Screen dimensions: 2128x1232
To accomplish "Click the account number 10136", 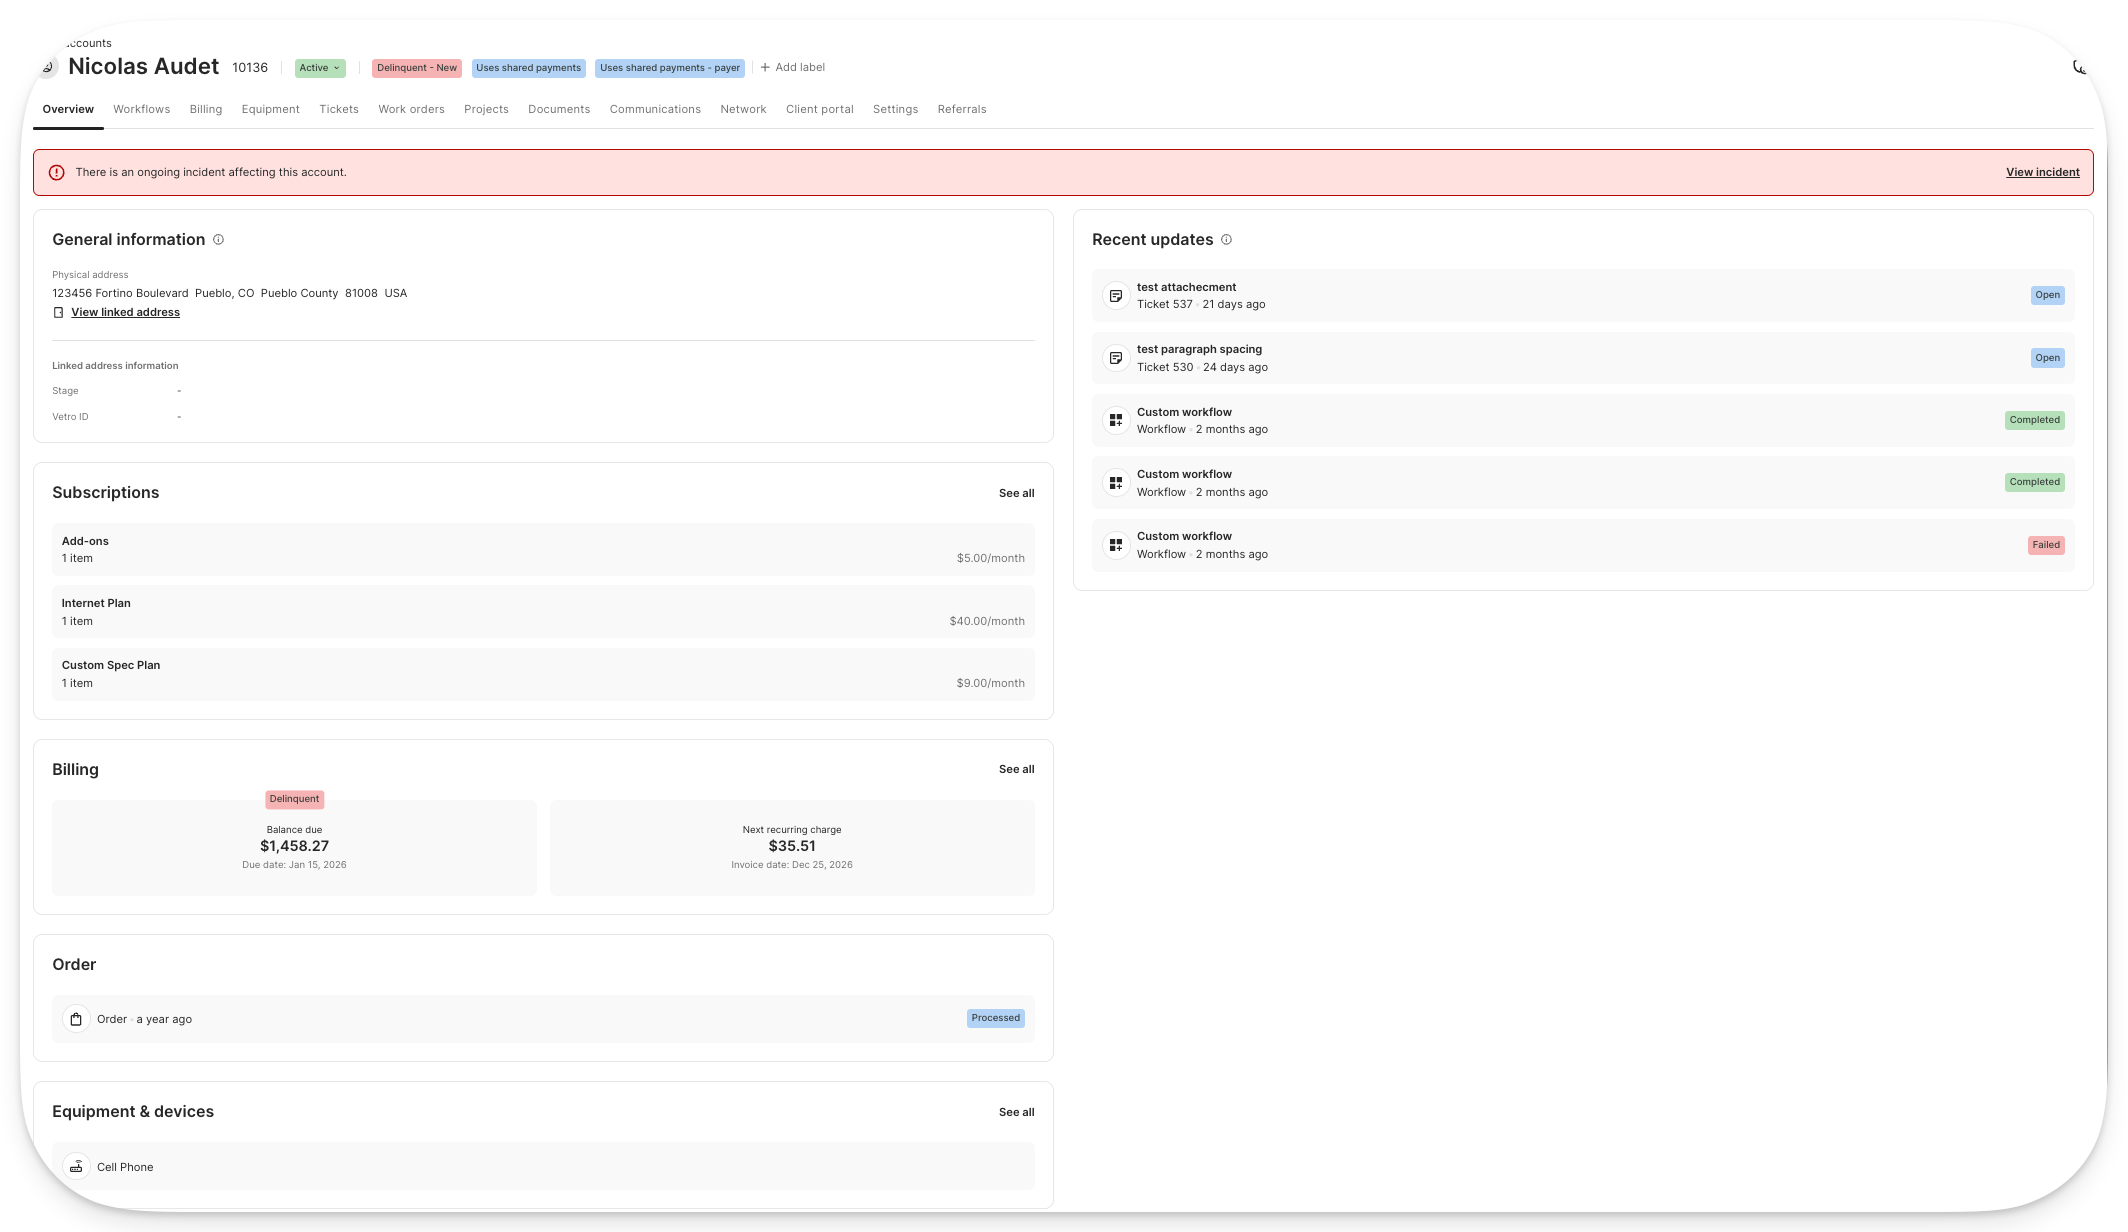I will (250, 68).
